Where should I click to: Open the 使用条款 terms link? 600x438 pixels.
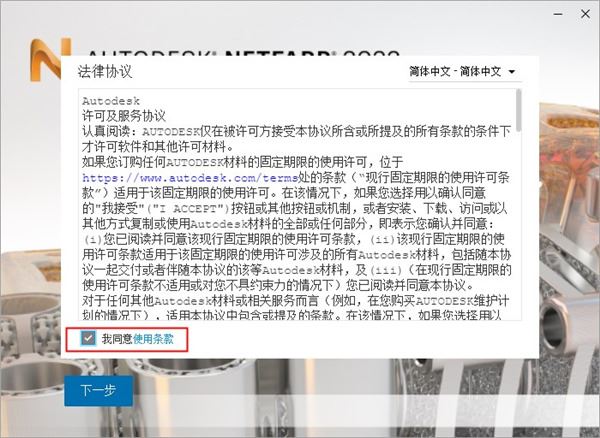click(x=153, y=339)
